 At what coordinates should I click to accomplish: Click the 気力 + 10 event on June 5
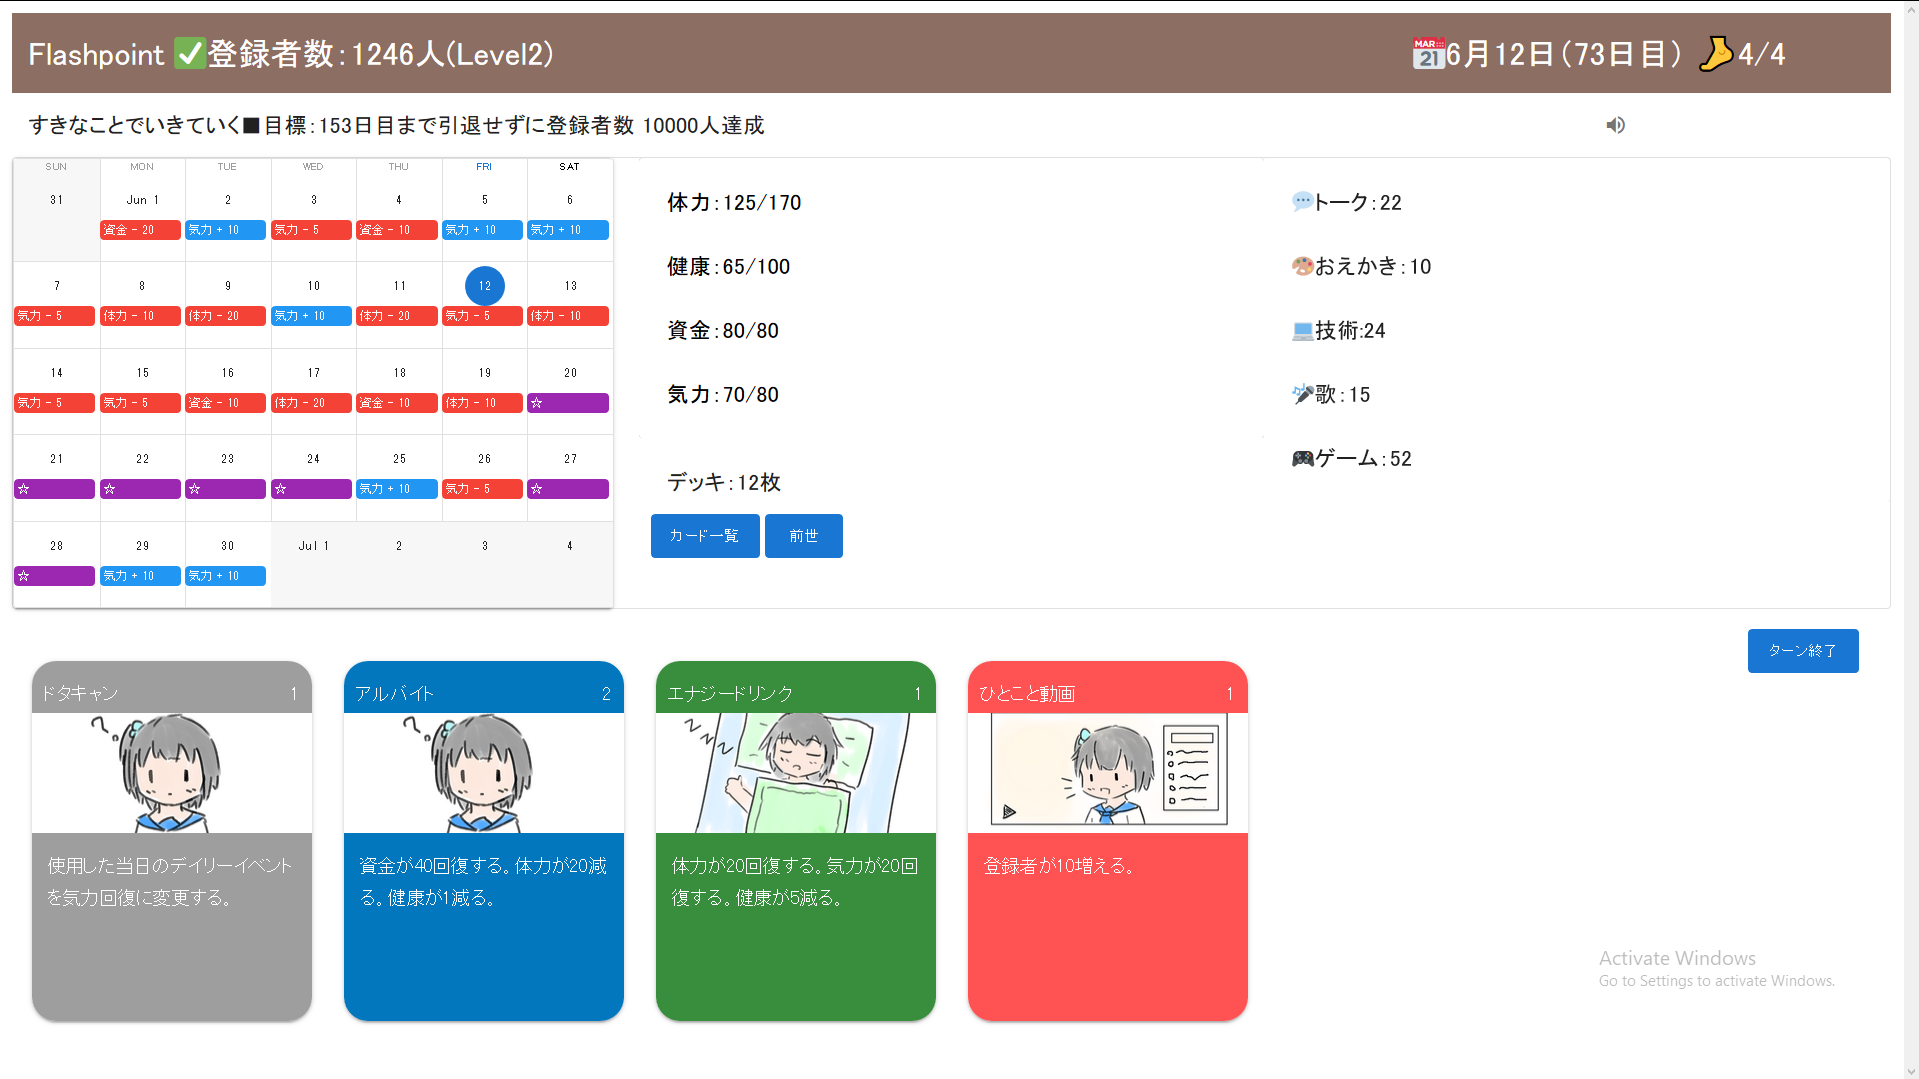(483, 230)
